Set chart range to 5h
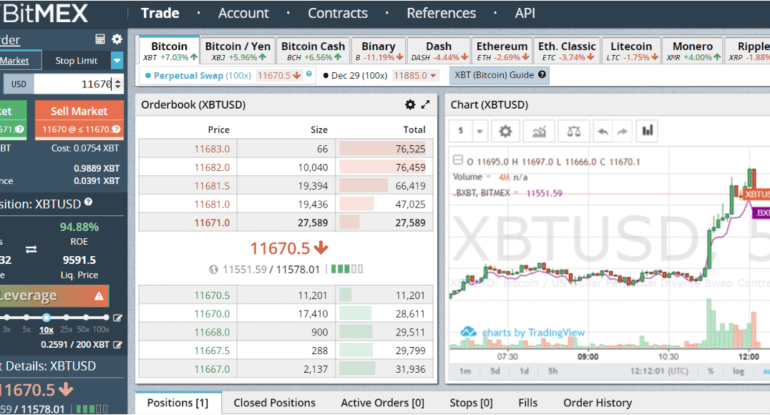The image size is (770, 415). pos(553,371)
